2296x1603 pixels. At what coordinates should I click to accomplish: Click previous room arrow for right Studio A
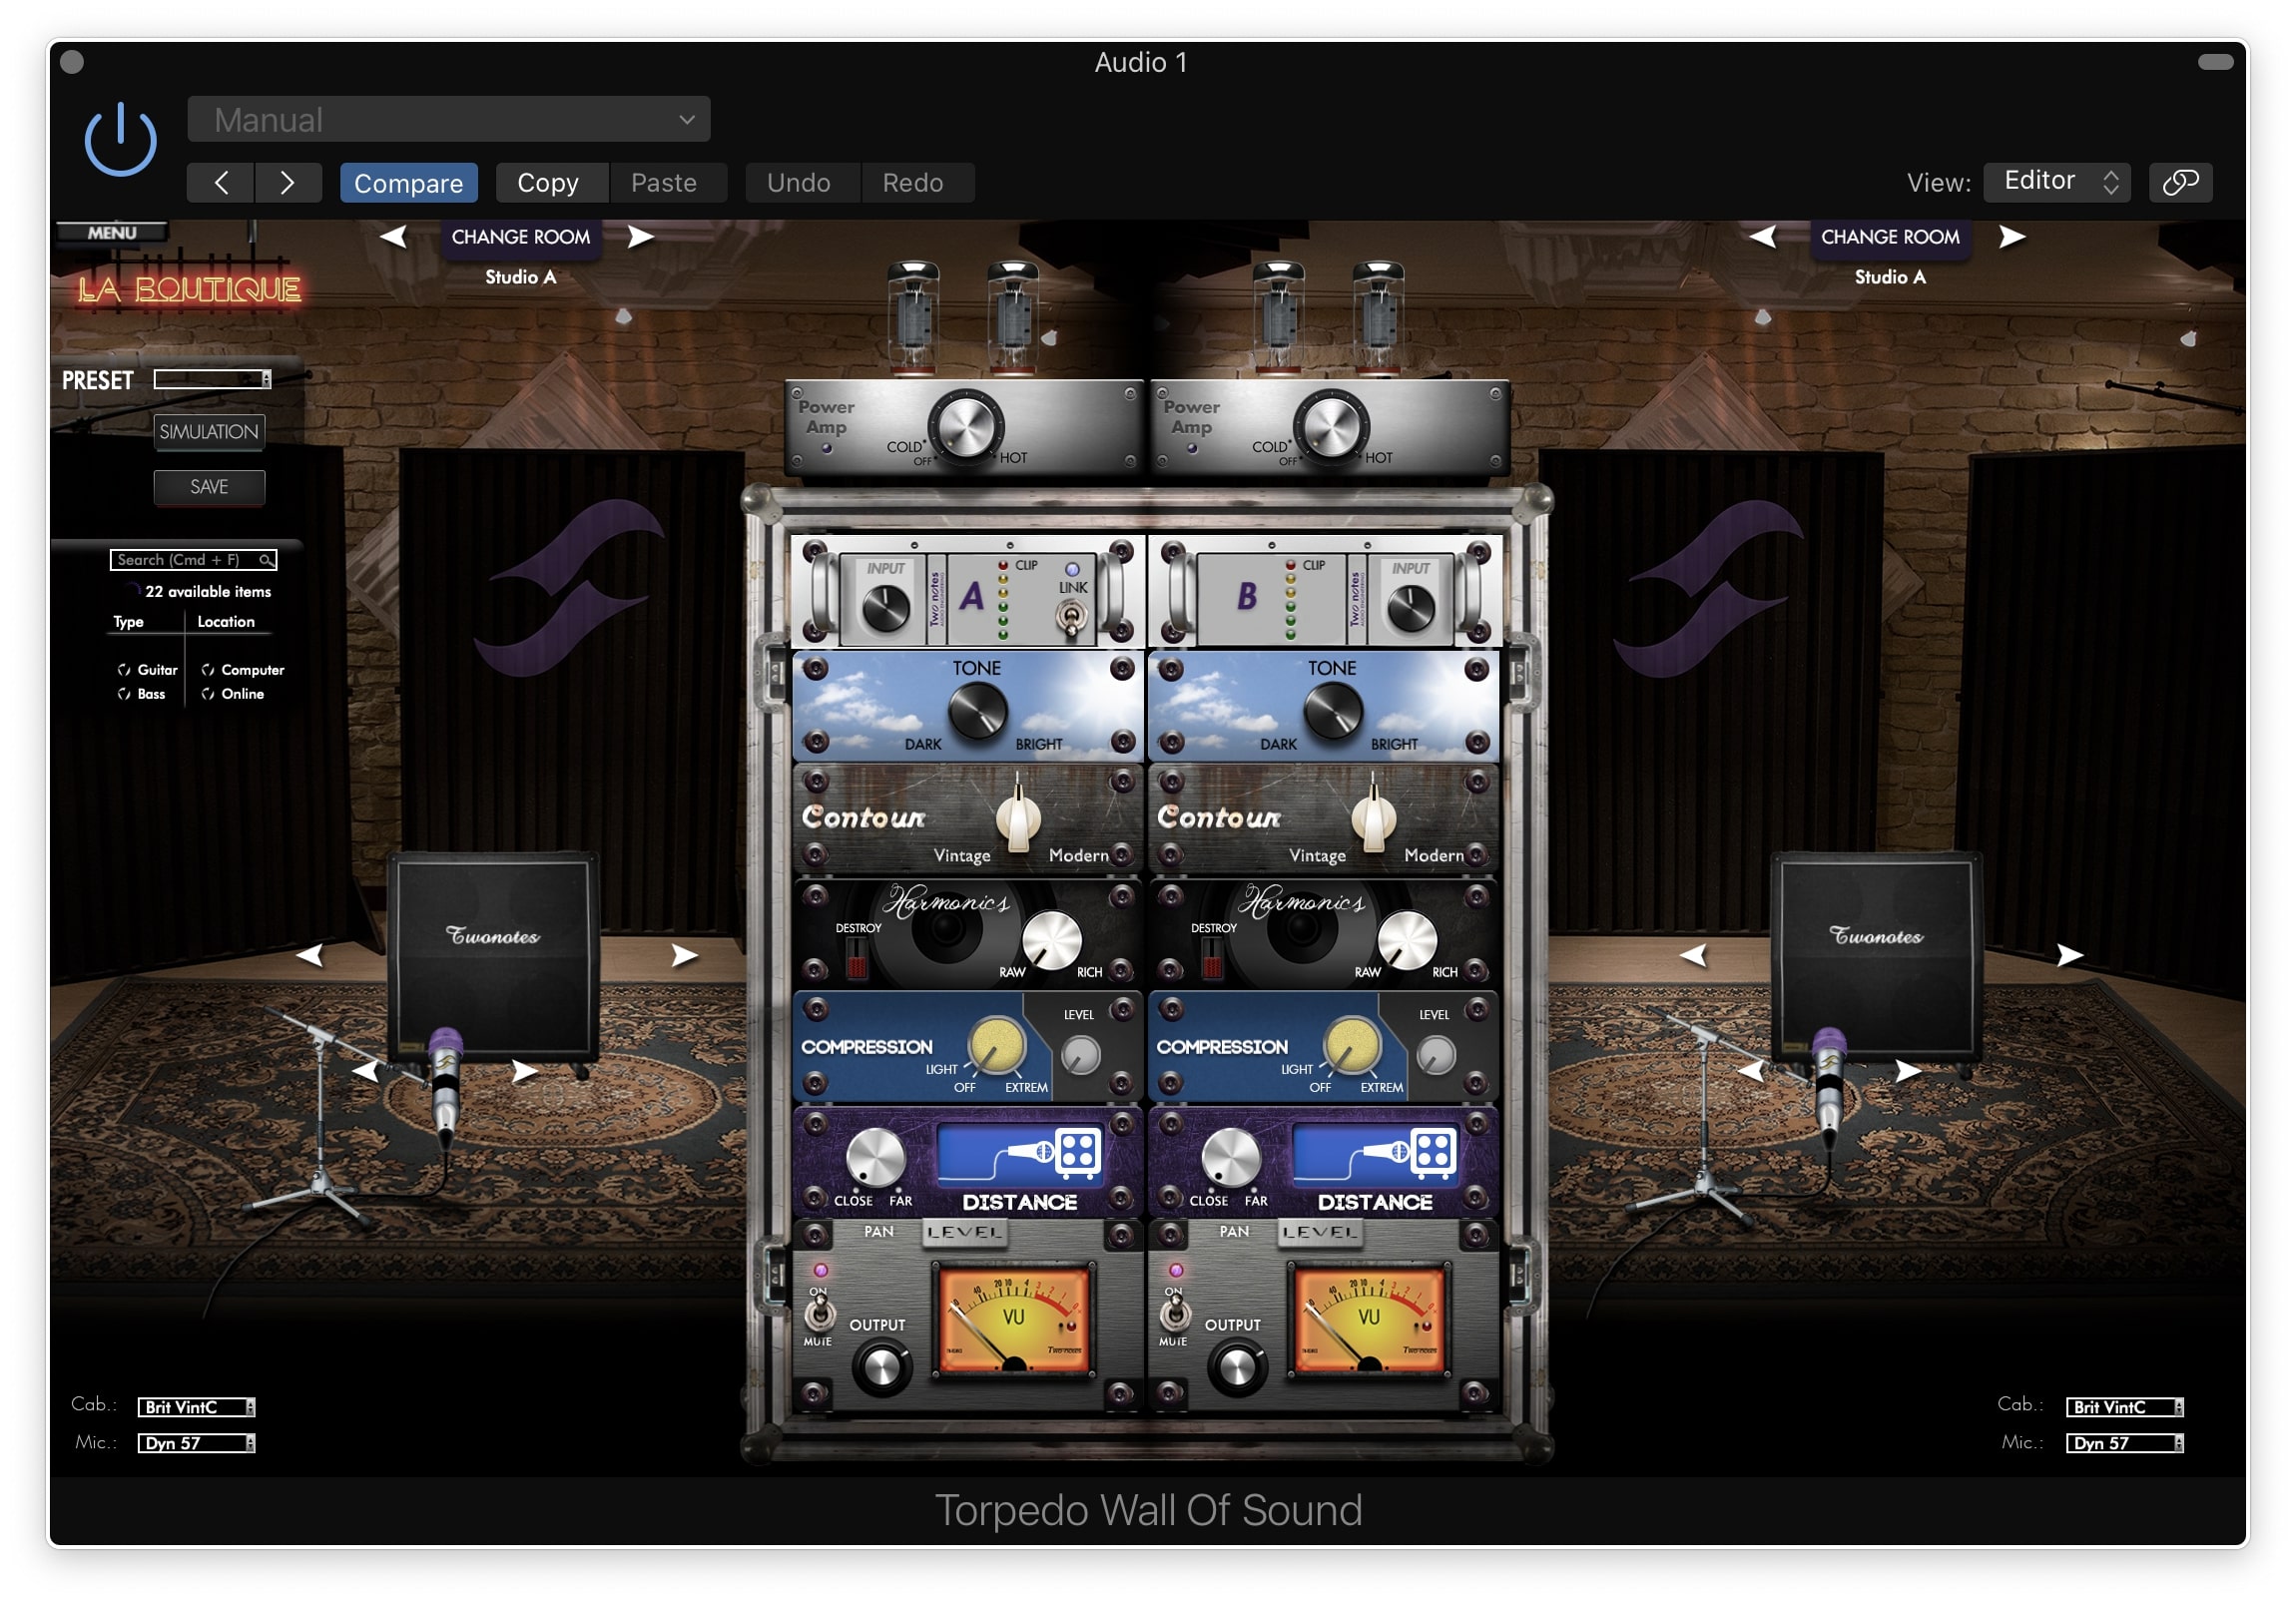[x=1762, y=237]
